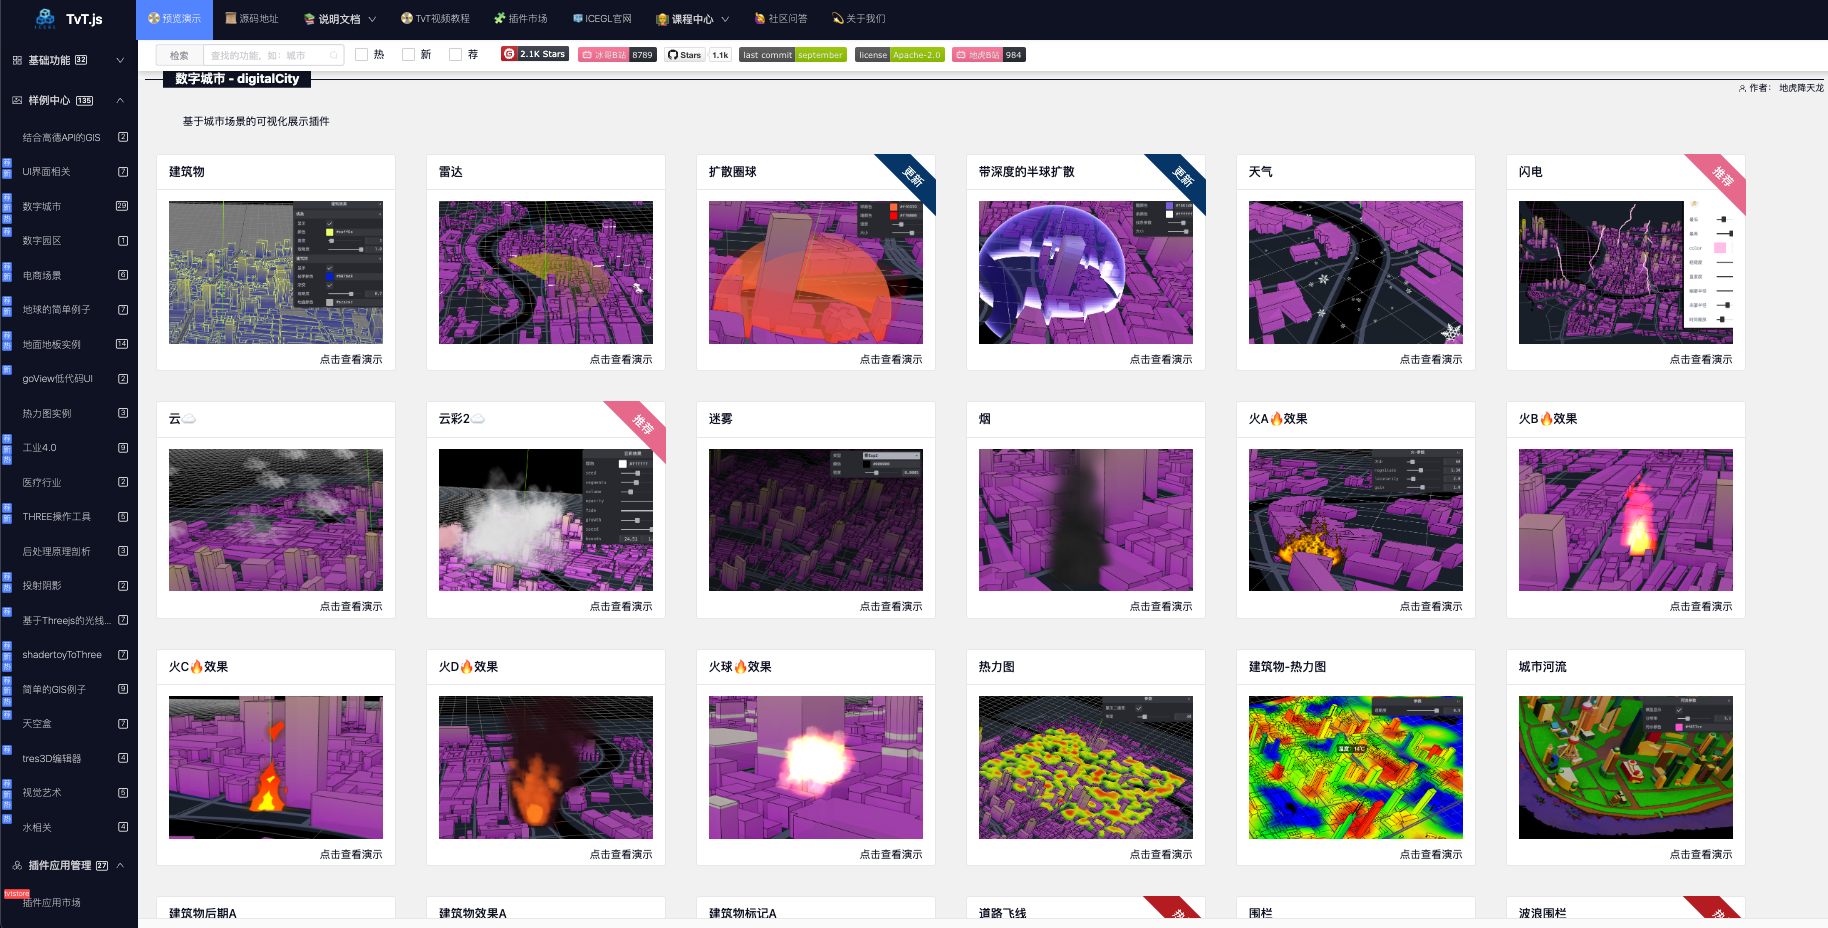Screen dimensions: 1828x928
Task: Click 点击查看演示 under 雷达 card
Action: [621, 359]
